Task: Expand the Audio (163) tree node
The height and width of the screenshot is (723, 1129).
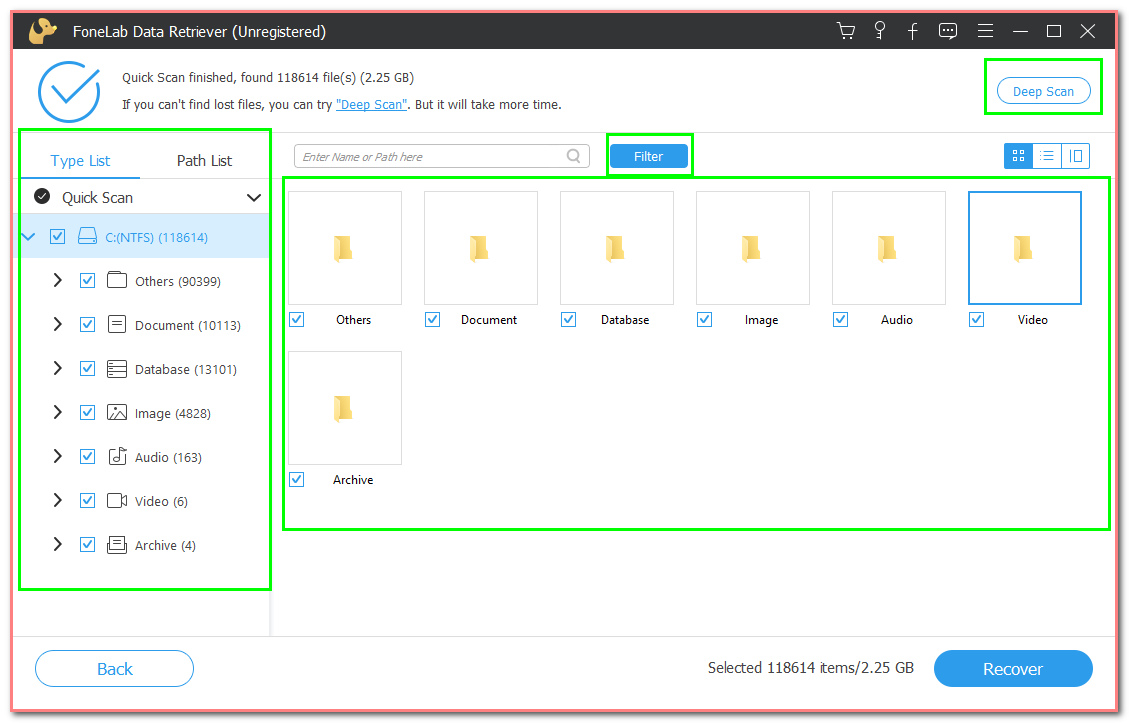Action: 58,457
